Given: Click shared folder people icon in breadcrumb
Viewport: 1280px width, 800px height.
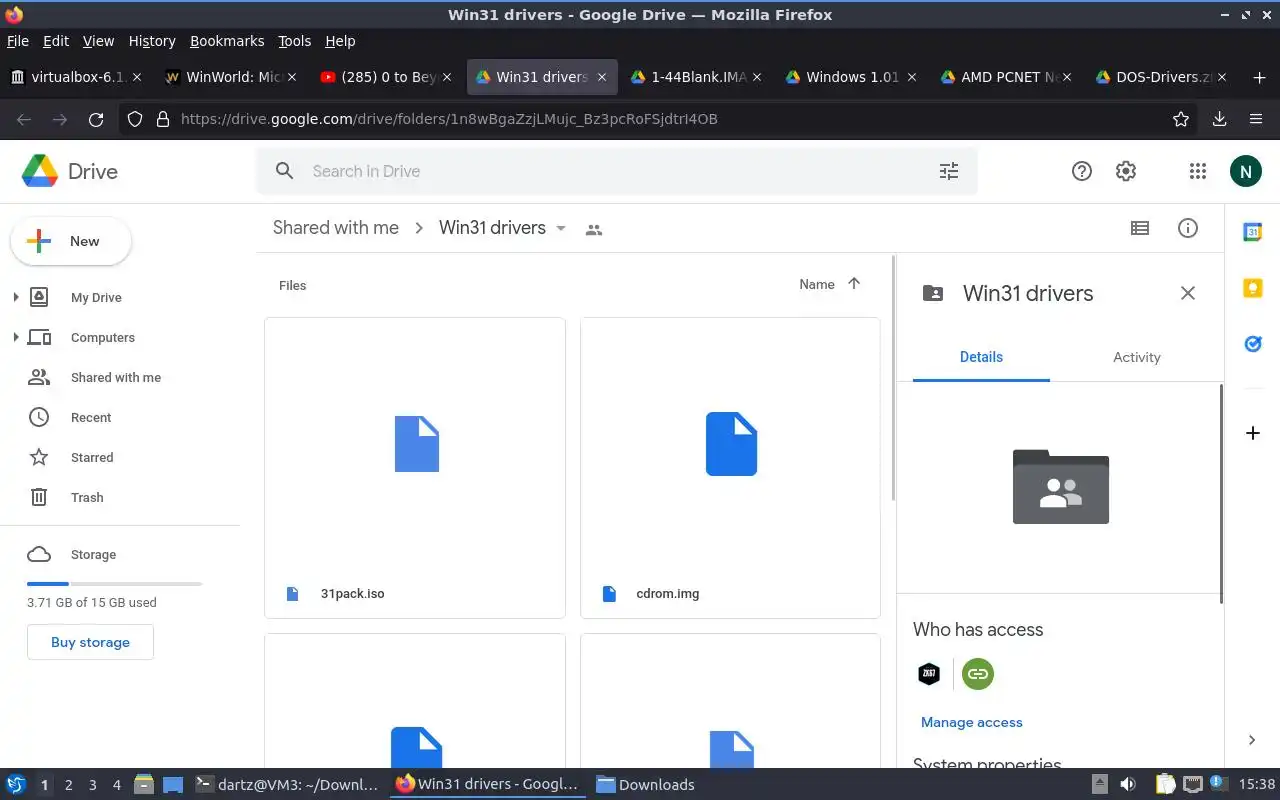Looking at the screenshot, I should coord(594,229).
